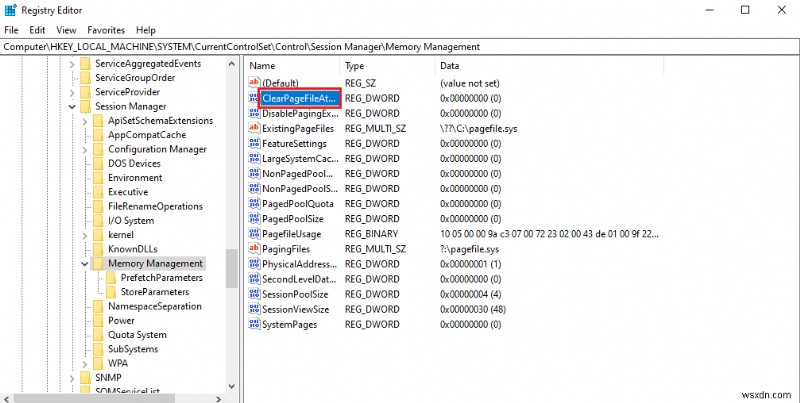Screen dimensions: 800x403
Task: Select the FeatureSettings value icon
Action: [254, 143]
